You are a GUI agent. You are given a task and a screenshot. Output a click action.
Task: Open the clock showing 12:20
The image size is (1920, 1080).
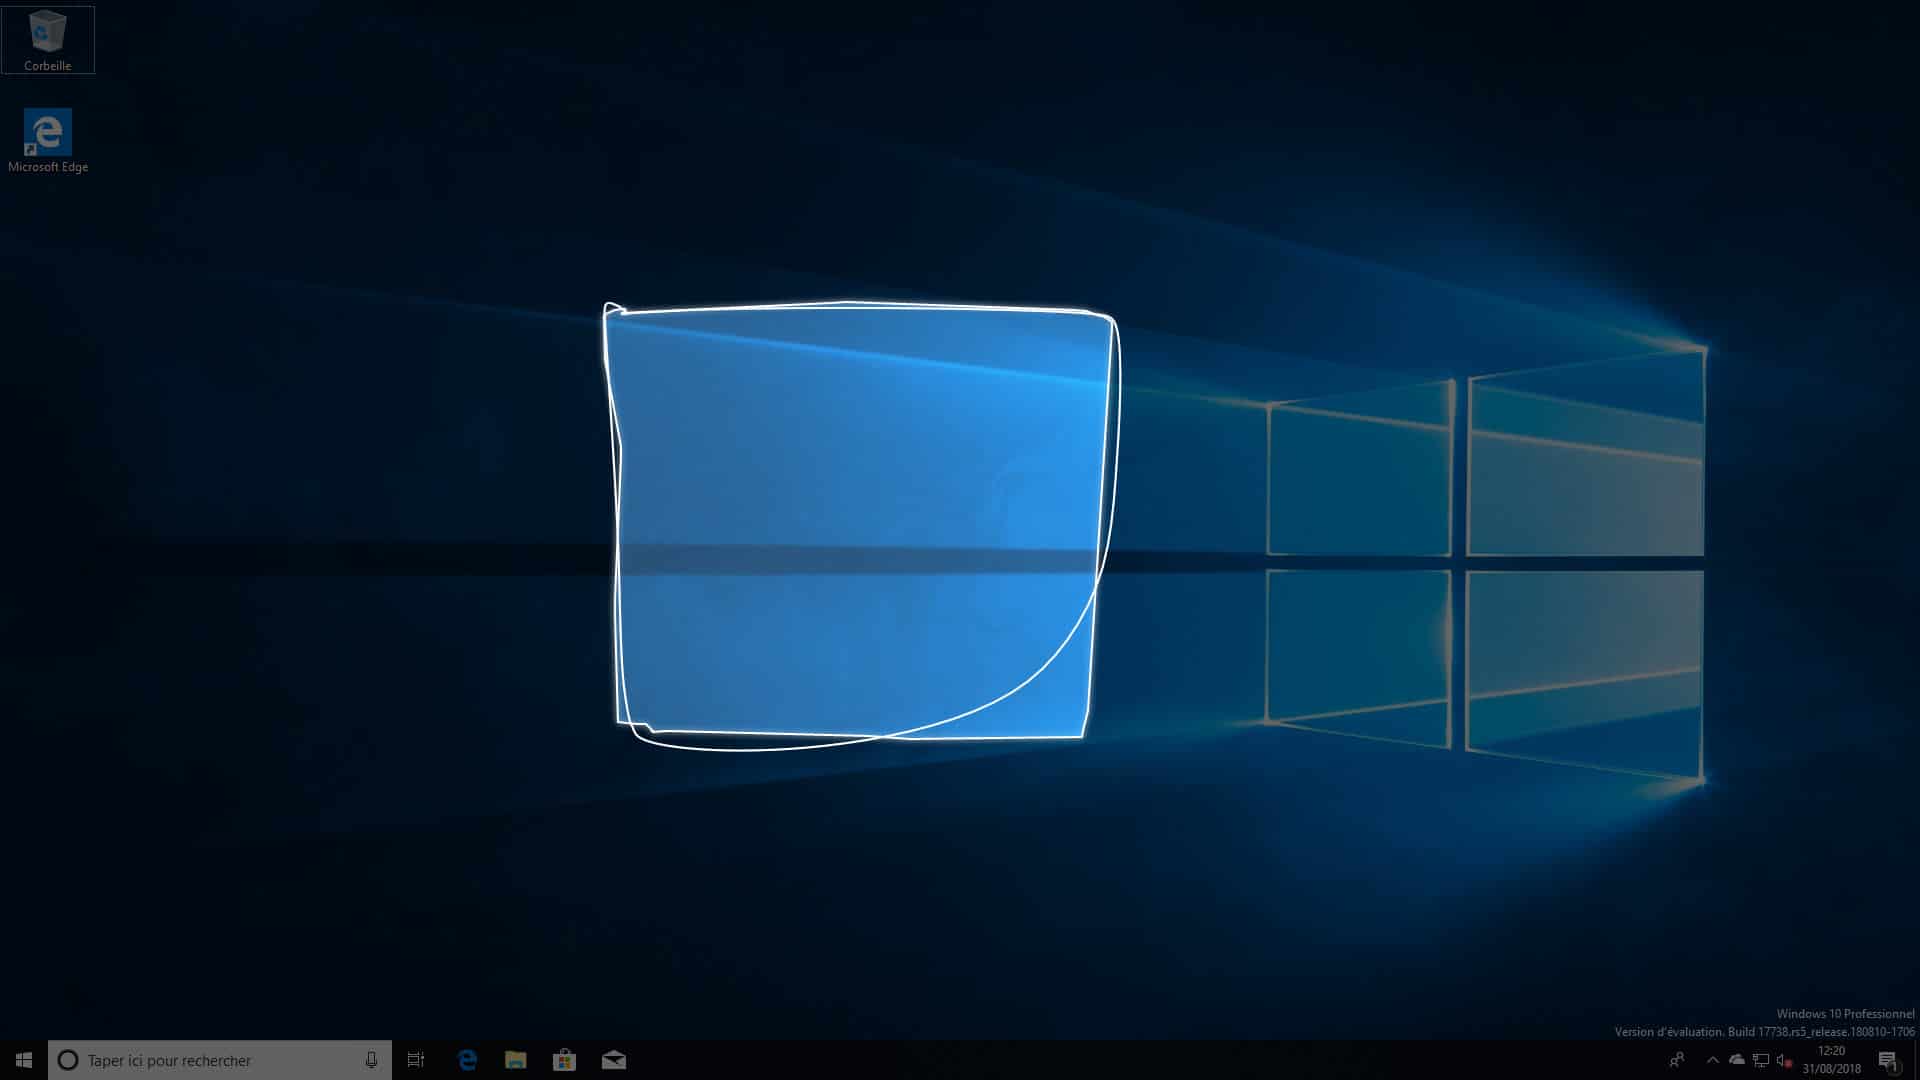tap(1831, 1060)
